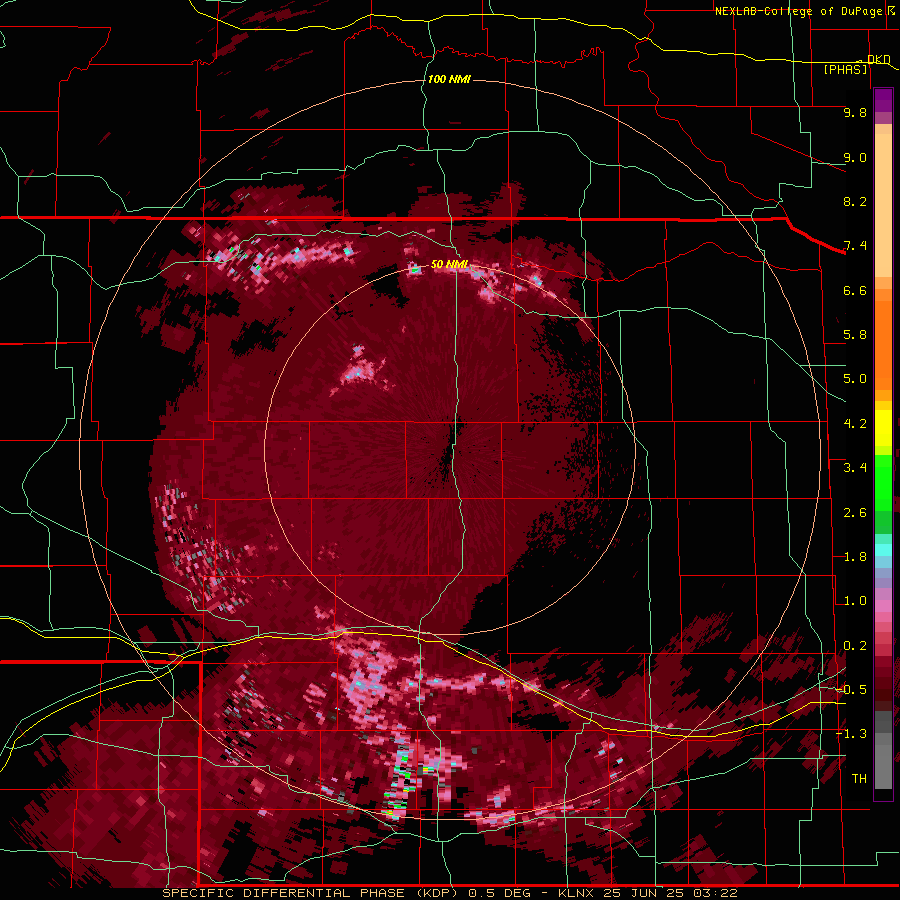Screen dimensions: 900x900
Task: Click the 9.0 value on the color scale
Action: pyautogui.click(x=855, y=157)
